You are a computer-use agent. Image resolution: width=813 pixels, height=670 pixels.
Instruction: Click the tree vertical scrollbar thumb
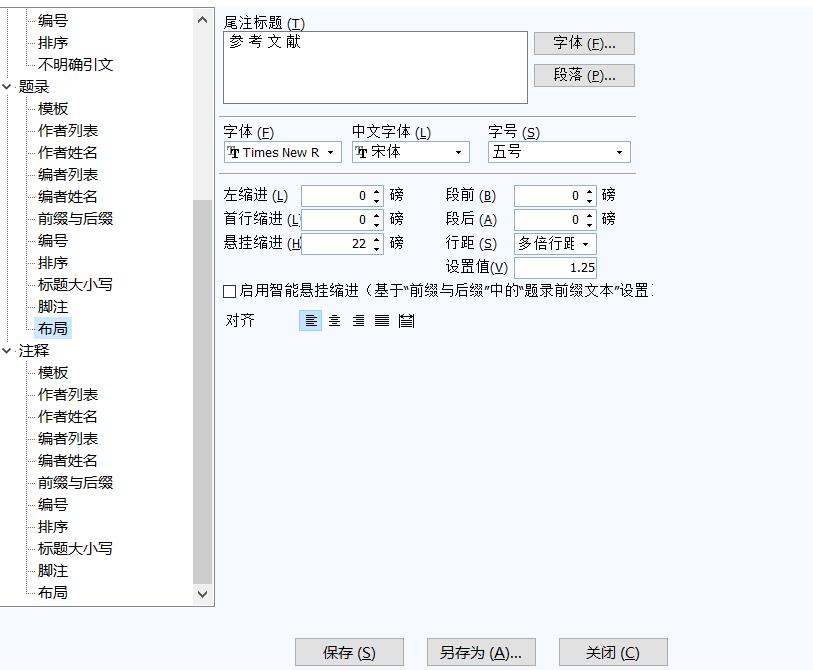pyautogui.click(x=203, y=392)
